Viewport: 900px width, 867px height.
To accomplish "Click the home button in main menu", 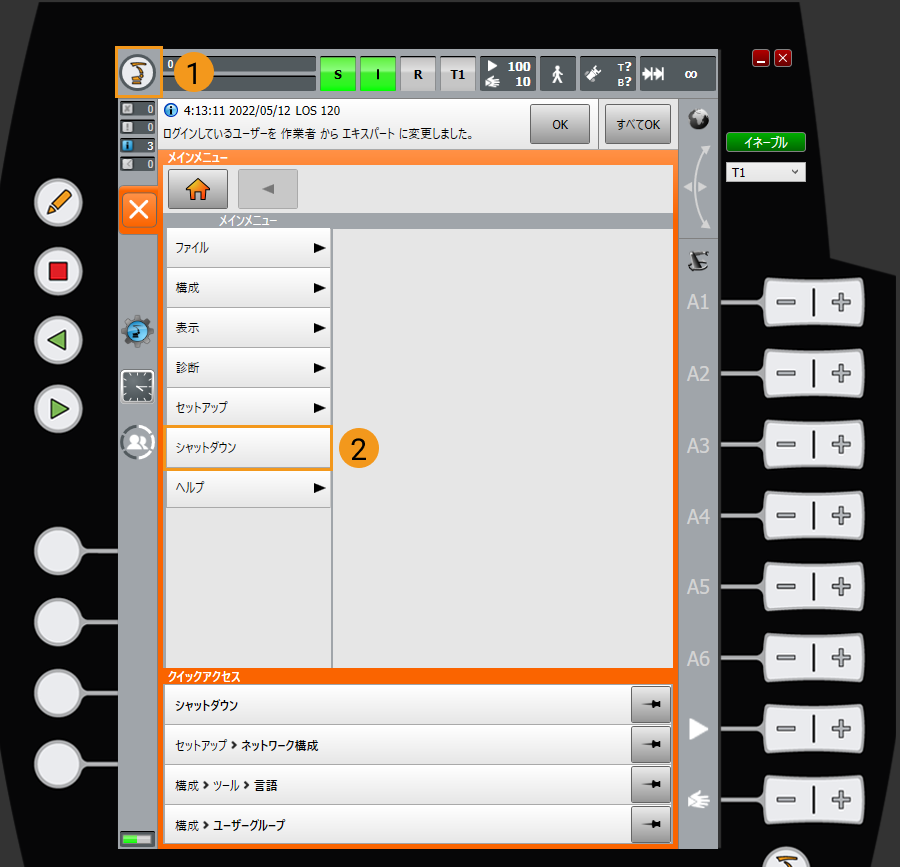I will click(197, 189).
